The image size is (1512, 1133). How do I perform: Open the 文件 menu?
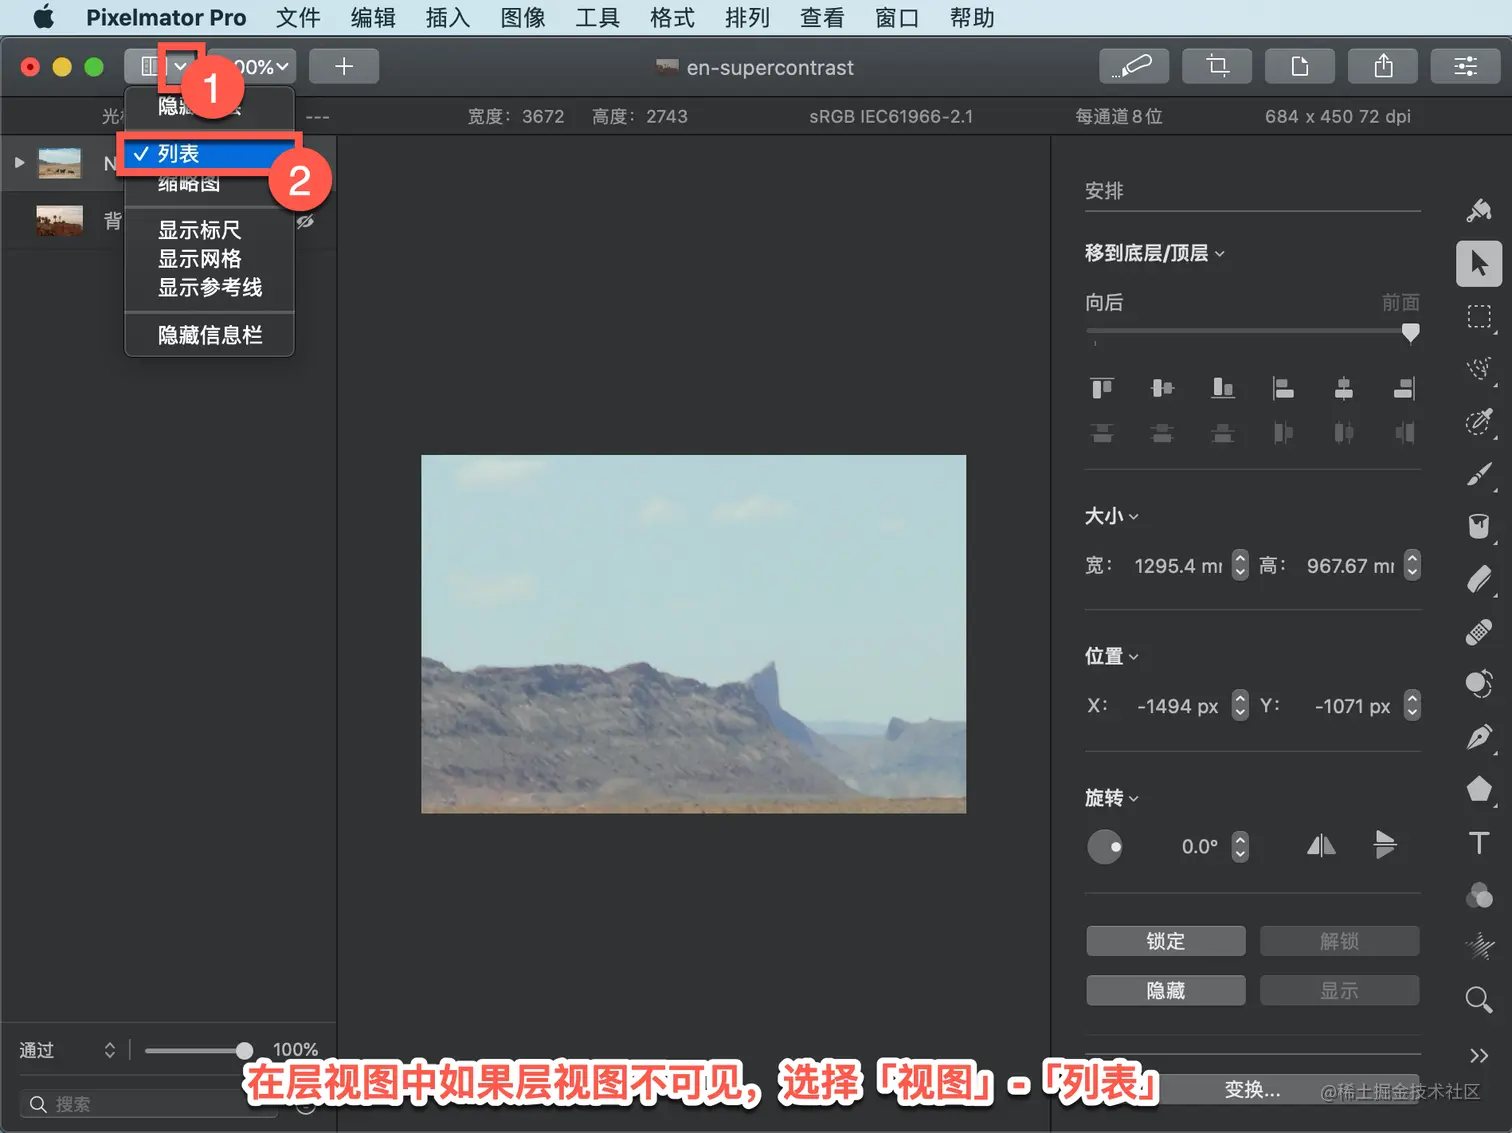pyautogui.click(x=298, y=17)
